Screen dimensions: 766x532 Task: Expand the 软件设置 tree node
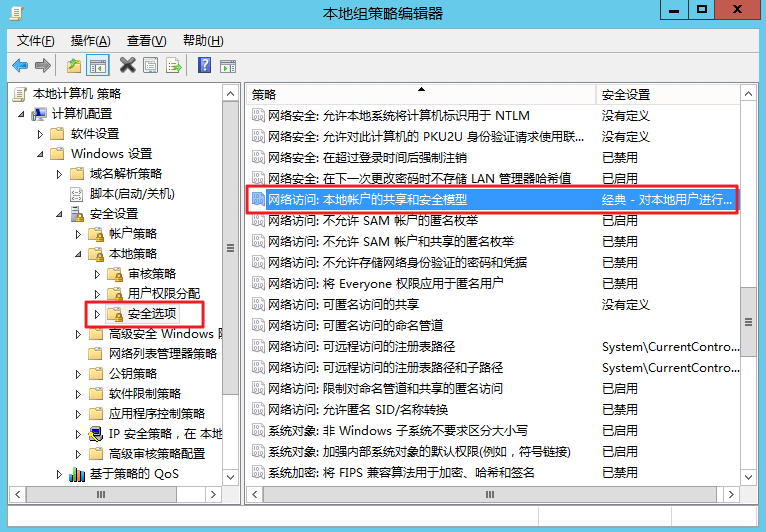coord(41,134)
